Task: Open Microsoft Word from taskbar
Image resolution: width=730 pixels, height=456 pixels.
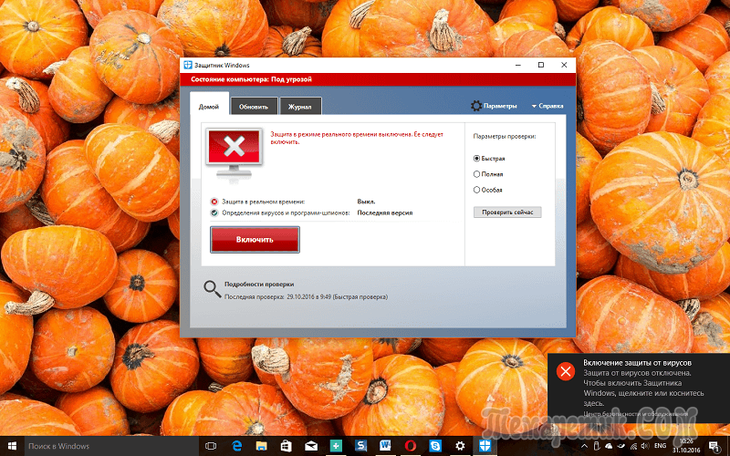Action: [385, 446]
